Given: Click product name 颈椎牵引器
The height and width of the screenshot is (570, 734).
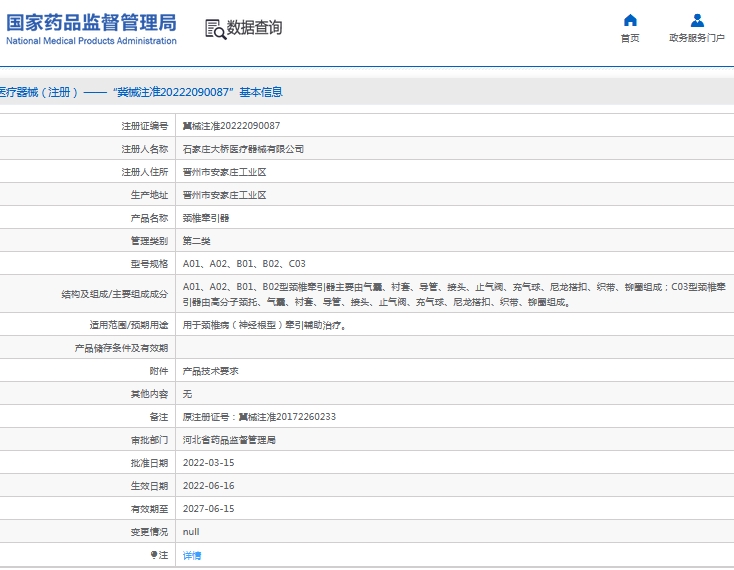Looking at the screenshot, I should pos(206,218).
